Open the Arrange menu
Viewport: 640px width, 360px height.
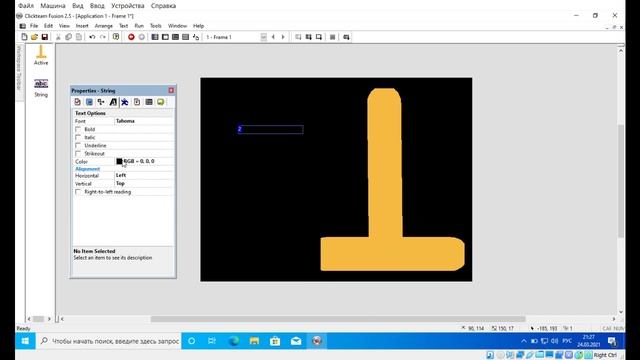104,26
